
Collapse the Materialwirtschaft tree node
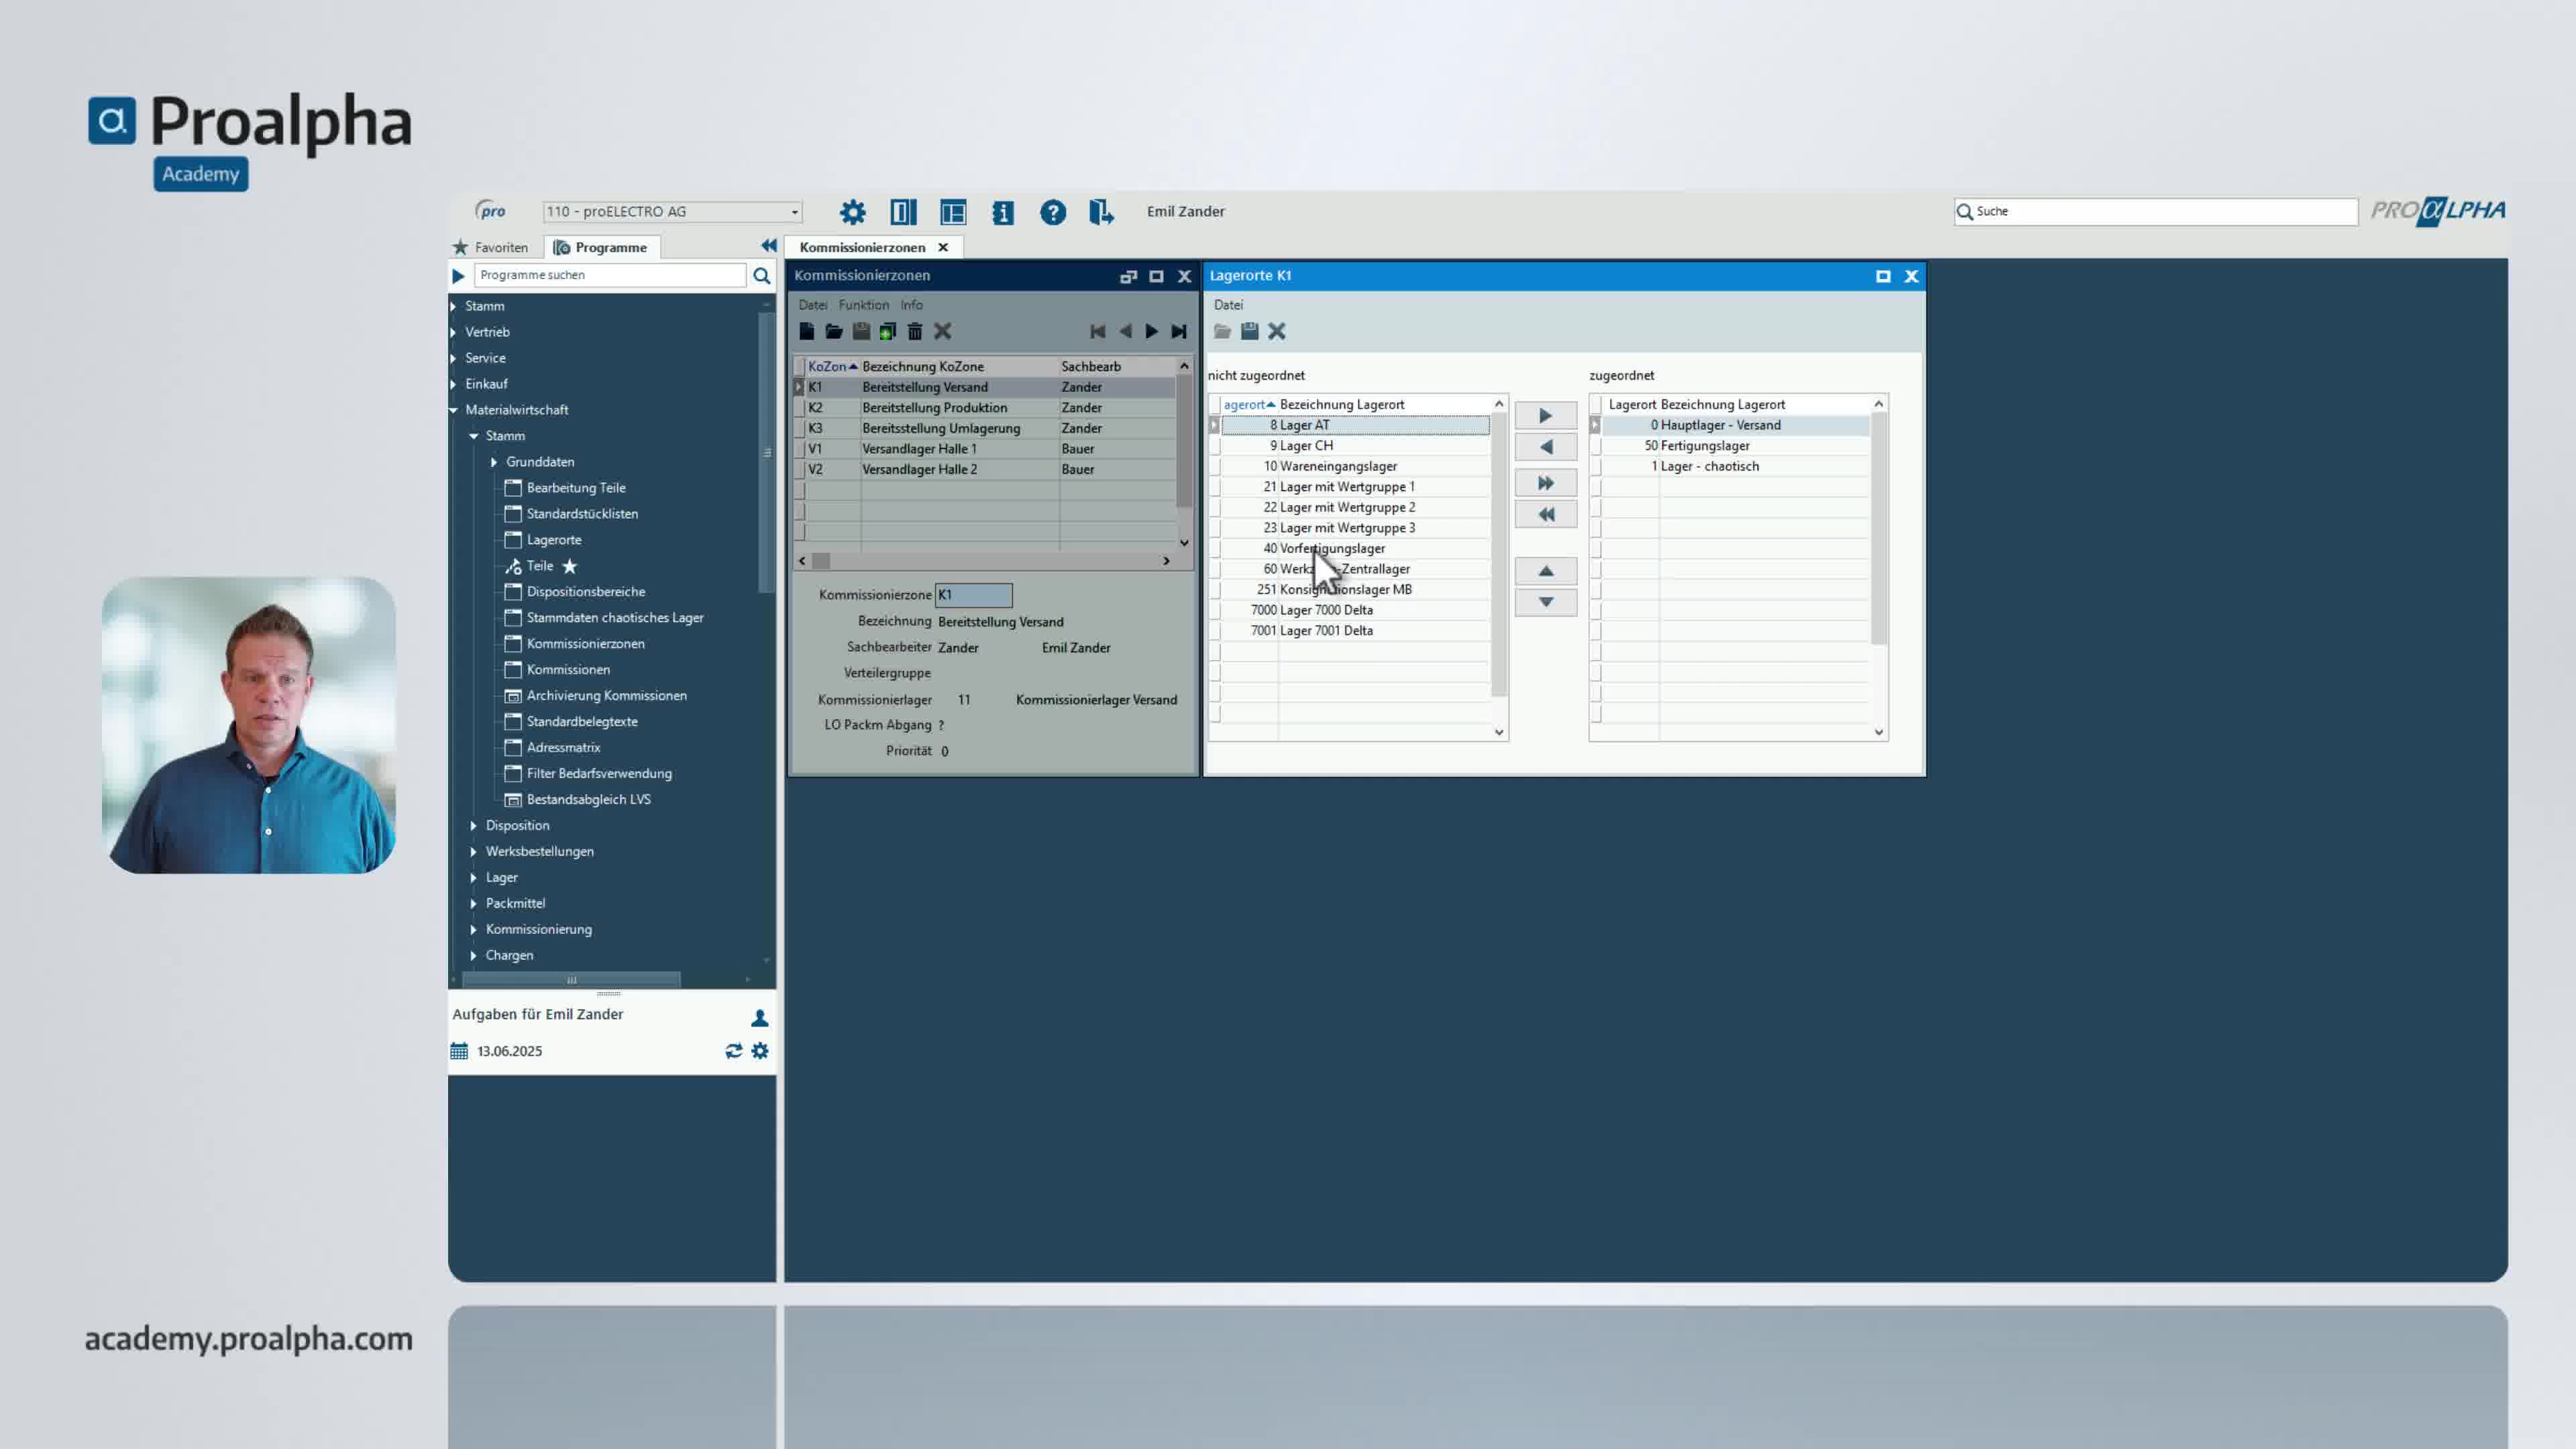453,410
